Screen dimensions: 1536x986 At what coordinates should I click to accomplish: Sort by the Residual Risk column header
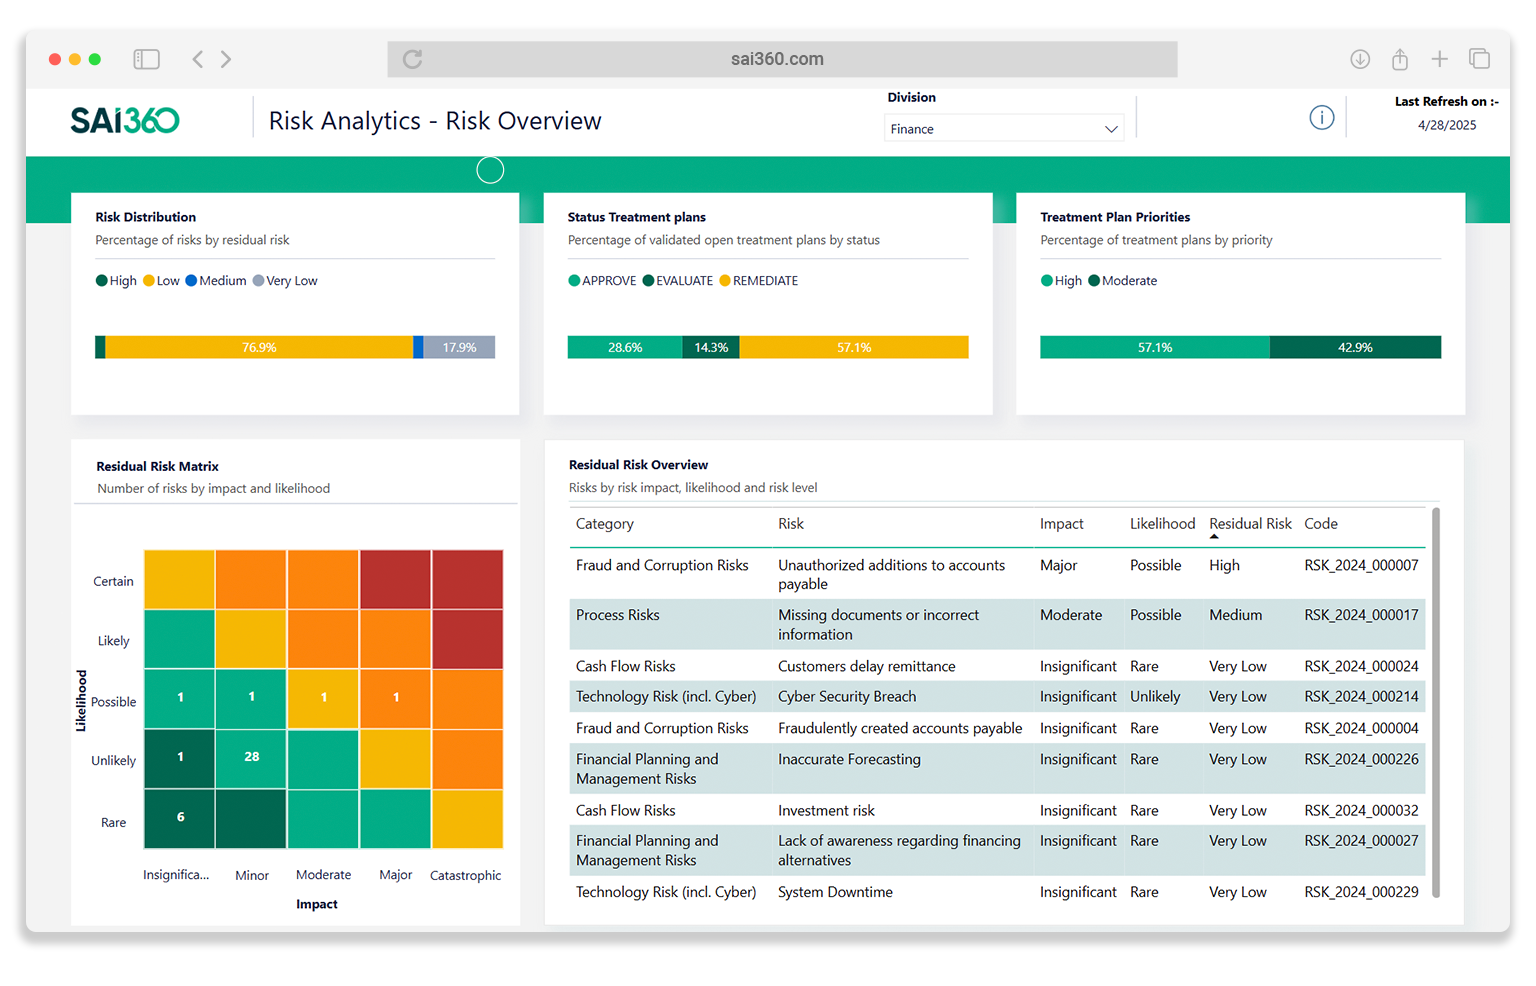point(1249,523)
